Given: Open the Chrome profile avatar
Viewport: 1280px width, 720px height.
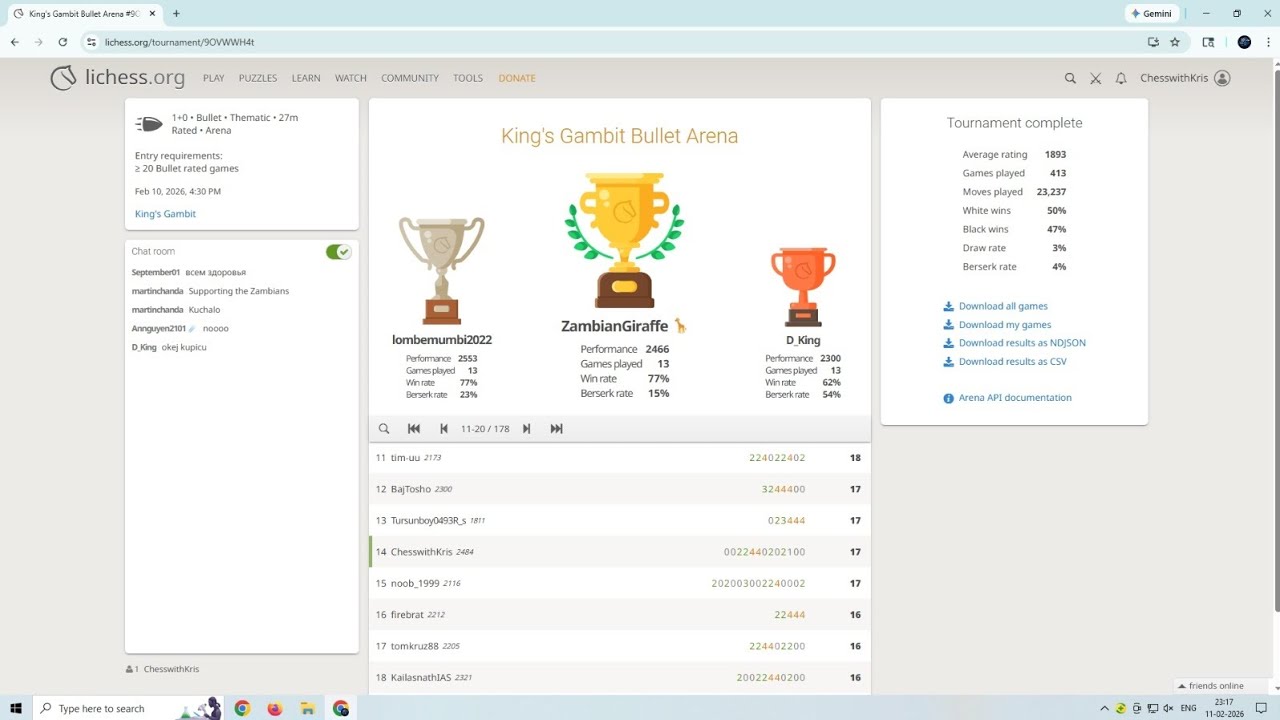Looking at the screenshot, I should coord(1244,42).
